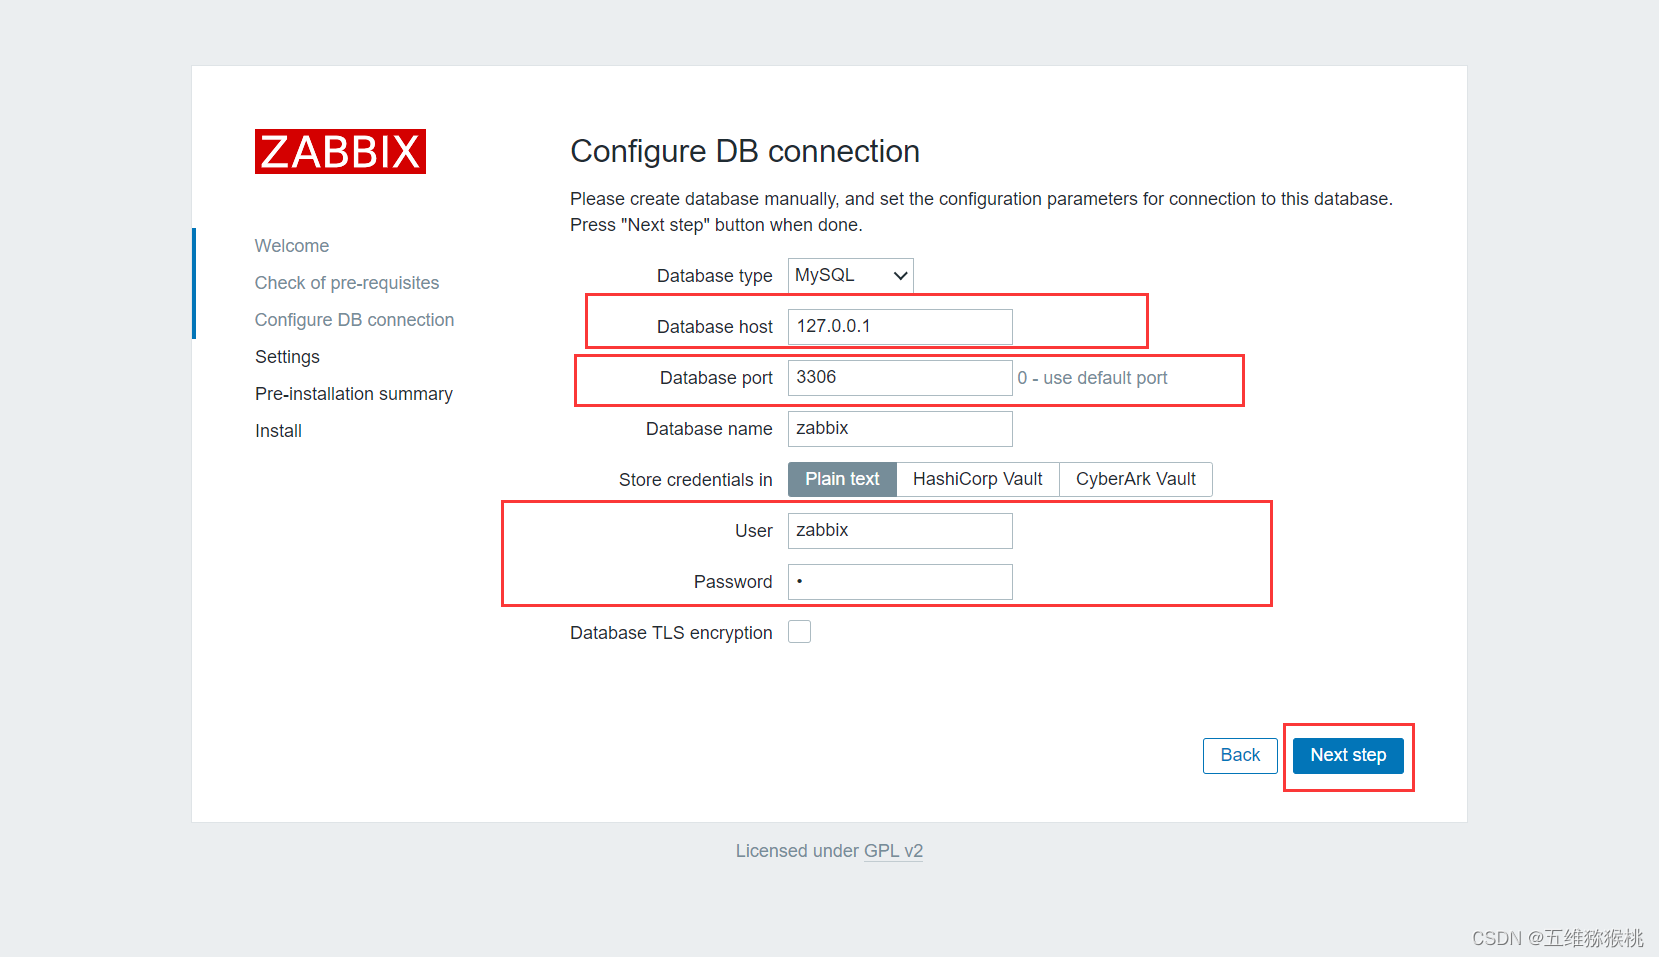This screenshot has width=1659, height=957.
Task: Click the Configure DB connection heading
Action: [745, 151]
